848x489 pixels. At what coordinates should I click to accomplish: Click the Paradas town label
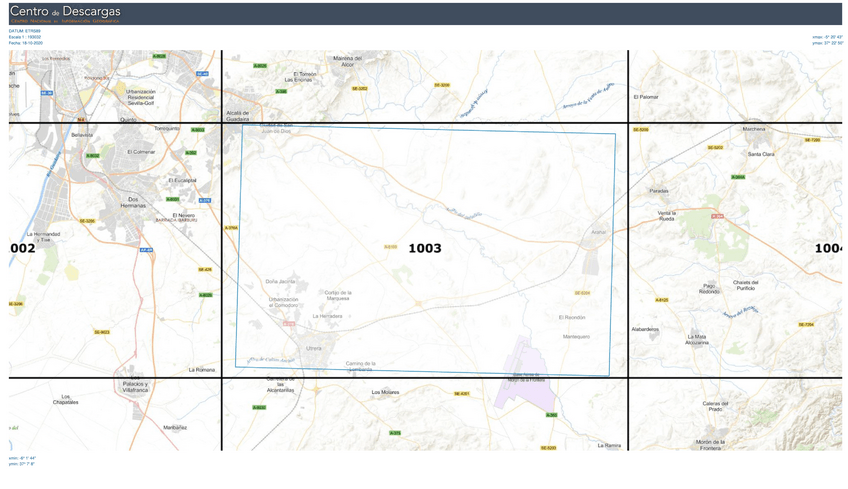click(x=659, y=190)
